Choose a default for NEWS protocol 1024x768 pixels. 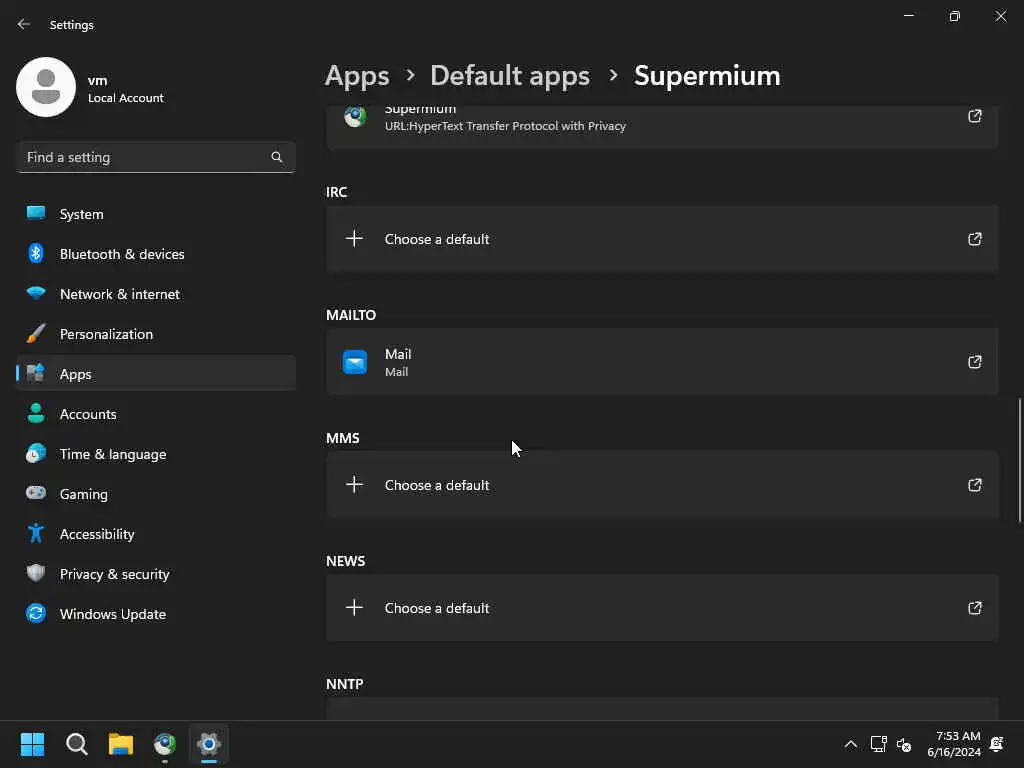pos(437,608)
